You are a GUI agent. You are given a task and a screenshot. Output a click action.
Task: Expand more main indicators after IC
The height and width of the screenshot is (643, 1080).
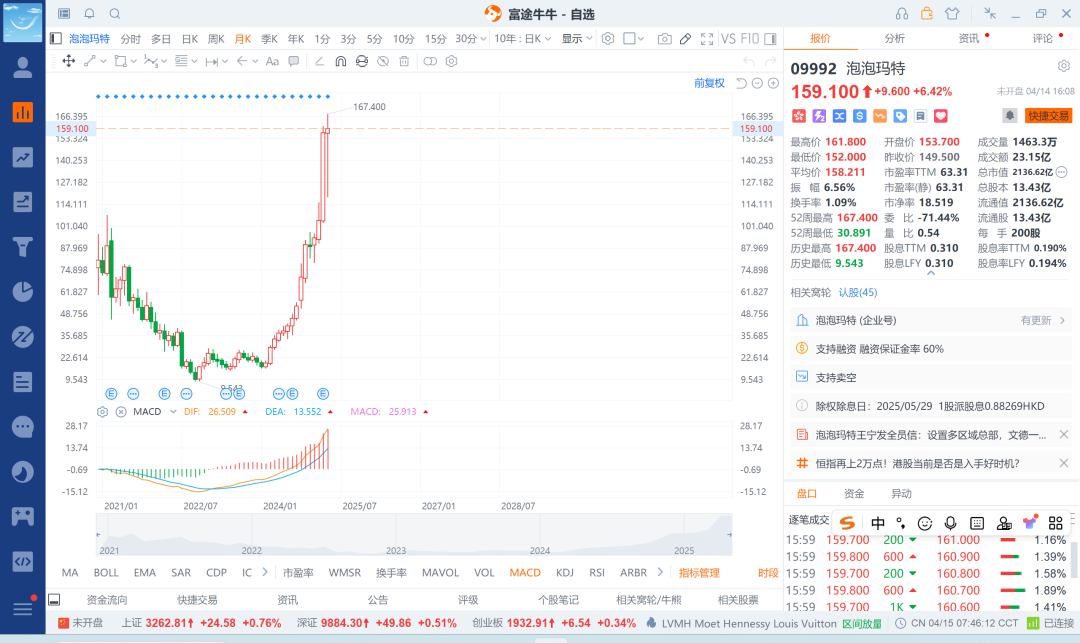click(x=264, y=572)
